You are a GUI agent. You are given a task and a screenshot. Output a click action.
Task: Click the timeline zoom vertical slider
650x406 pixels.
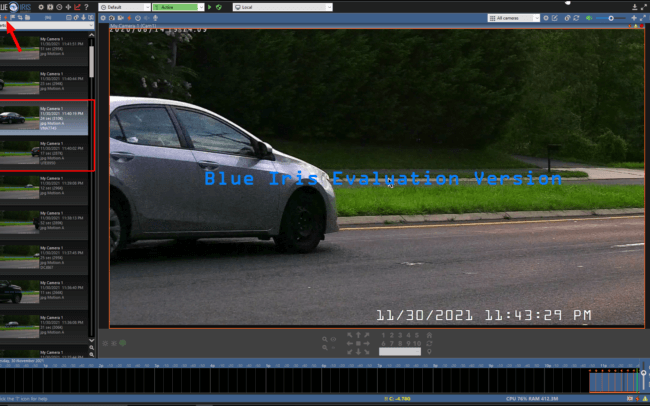644,375
